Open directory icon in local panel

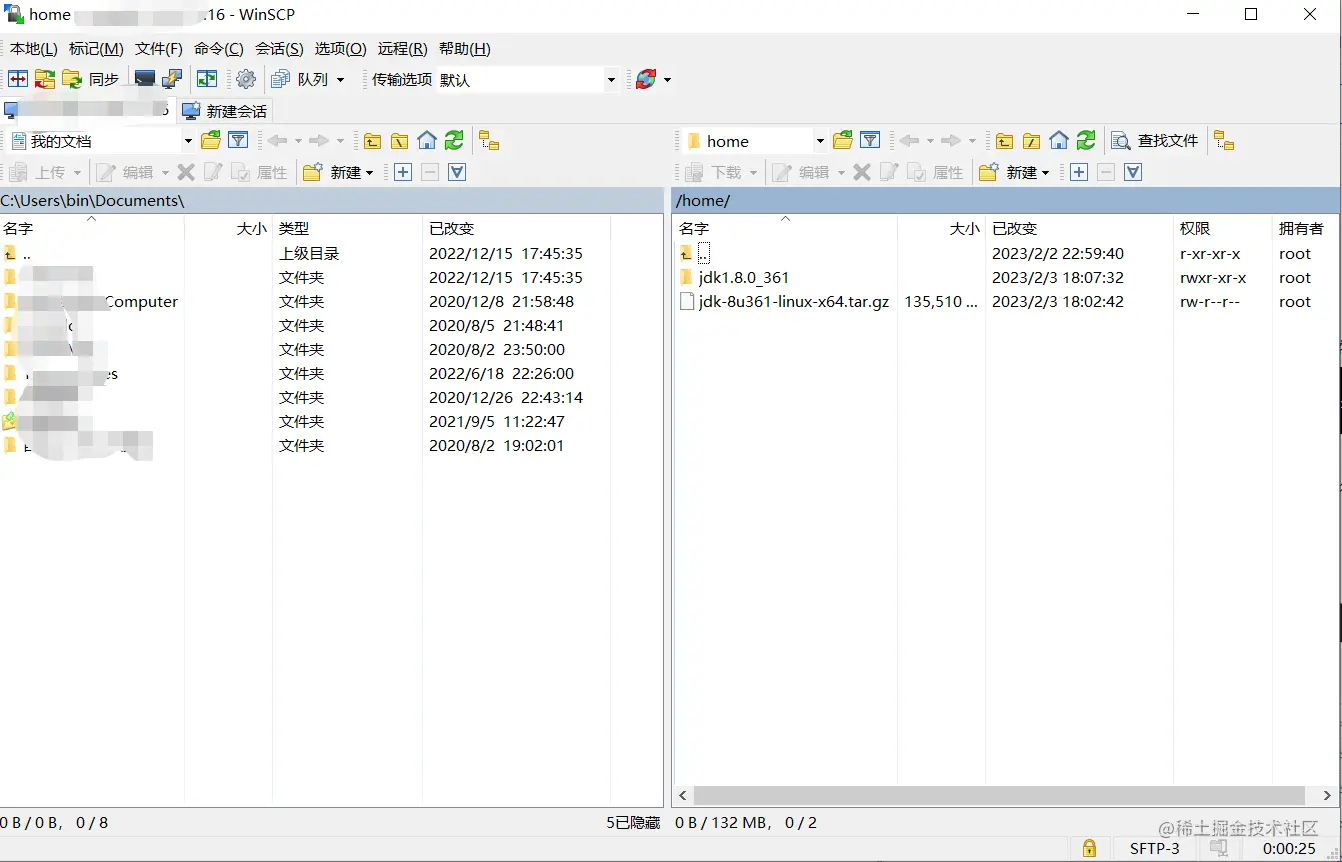[210, 141]
